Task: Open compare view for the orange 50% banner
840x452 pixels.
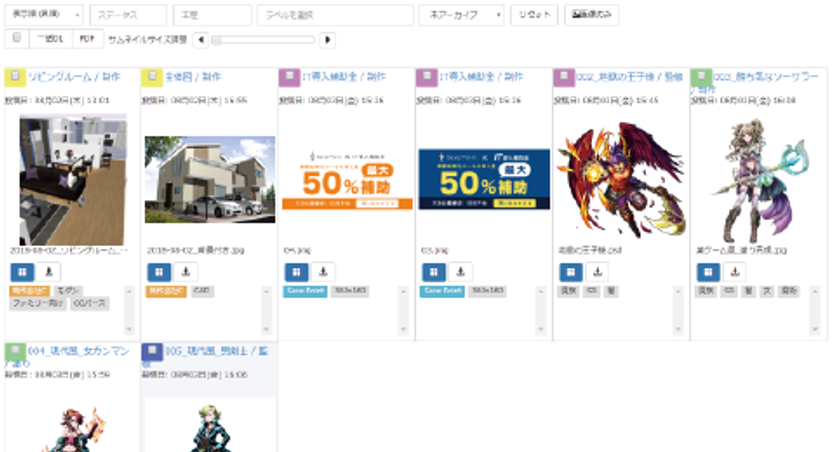Action: (x=296, y=272)
